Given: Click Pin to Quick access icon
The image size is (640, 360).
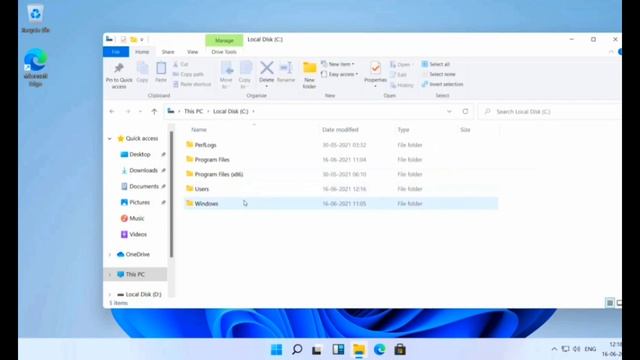Looking at the screenshot, I should coord(119,68).
